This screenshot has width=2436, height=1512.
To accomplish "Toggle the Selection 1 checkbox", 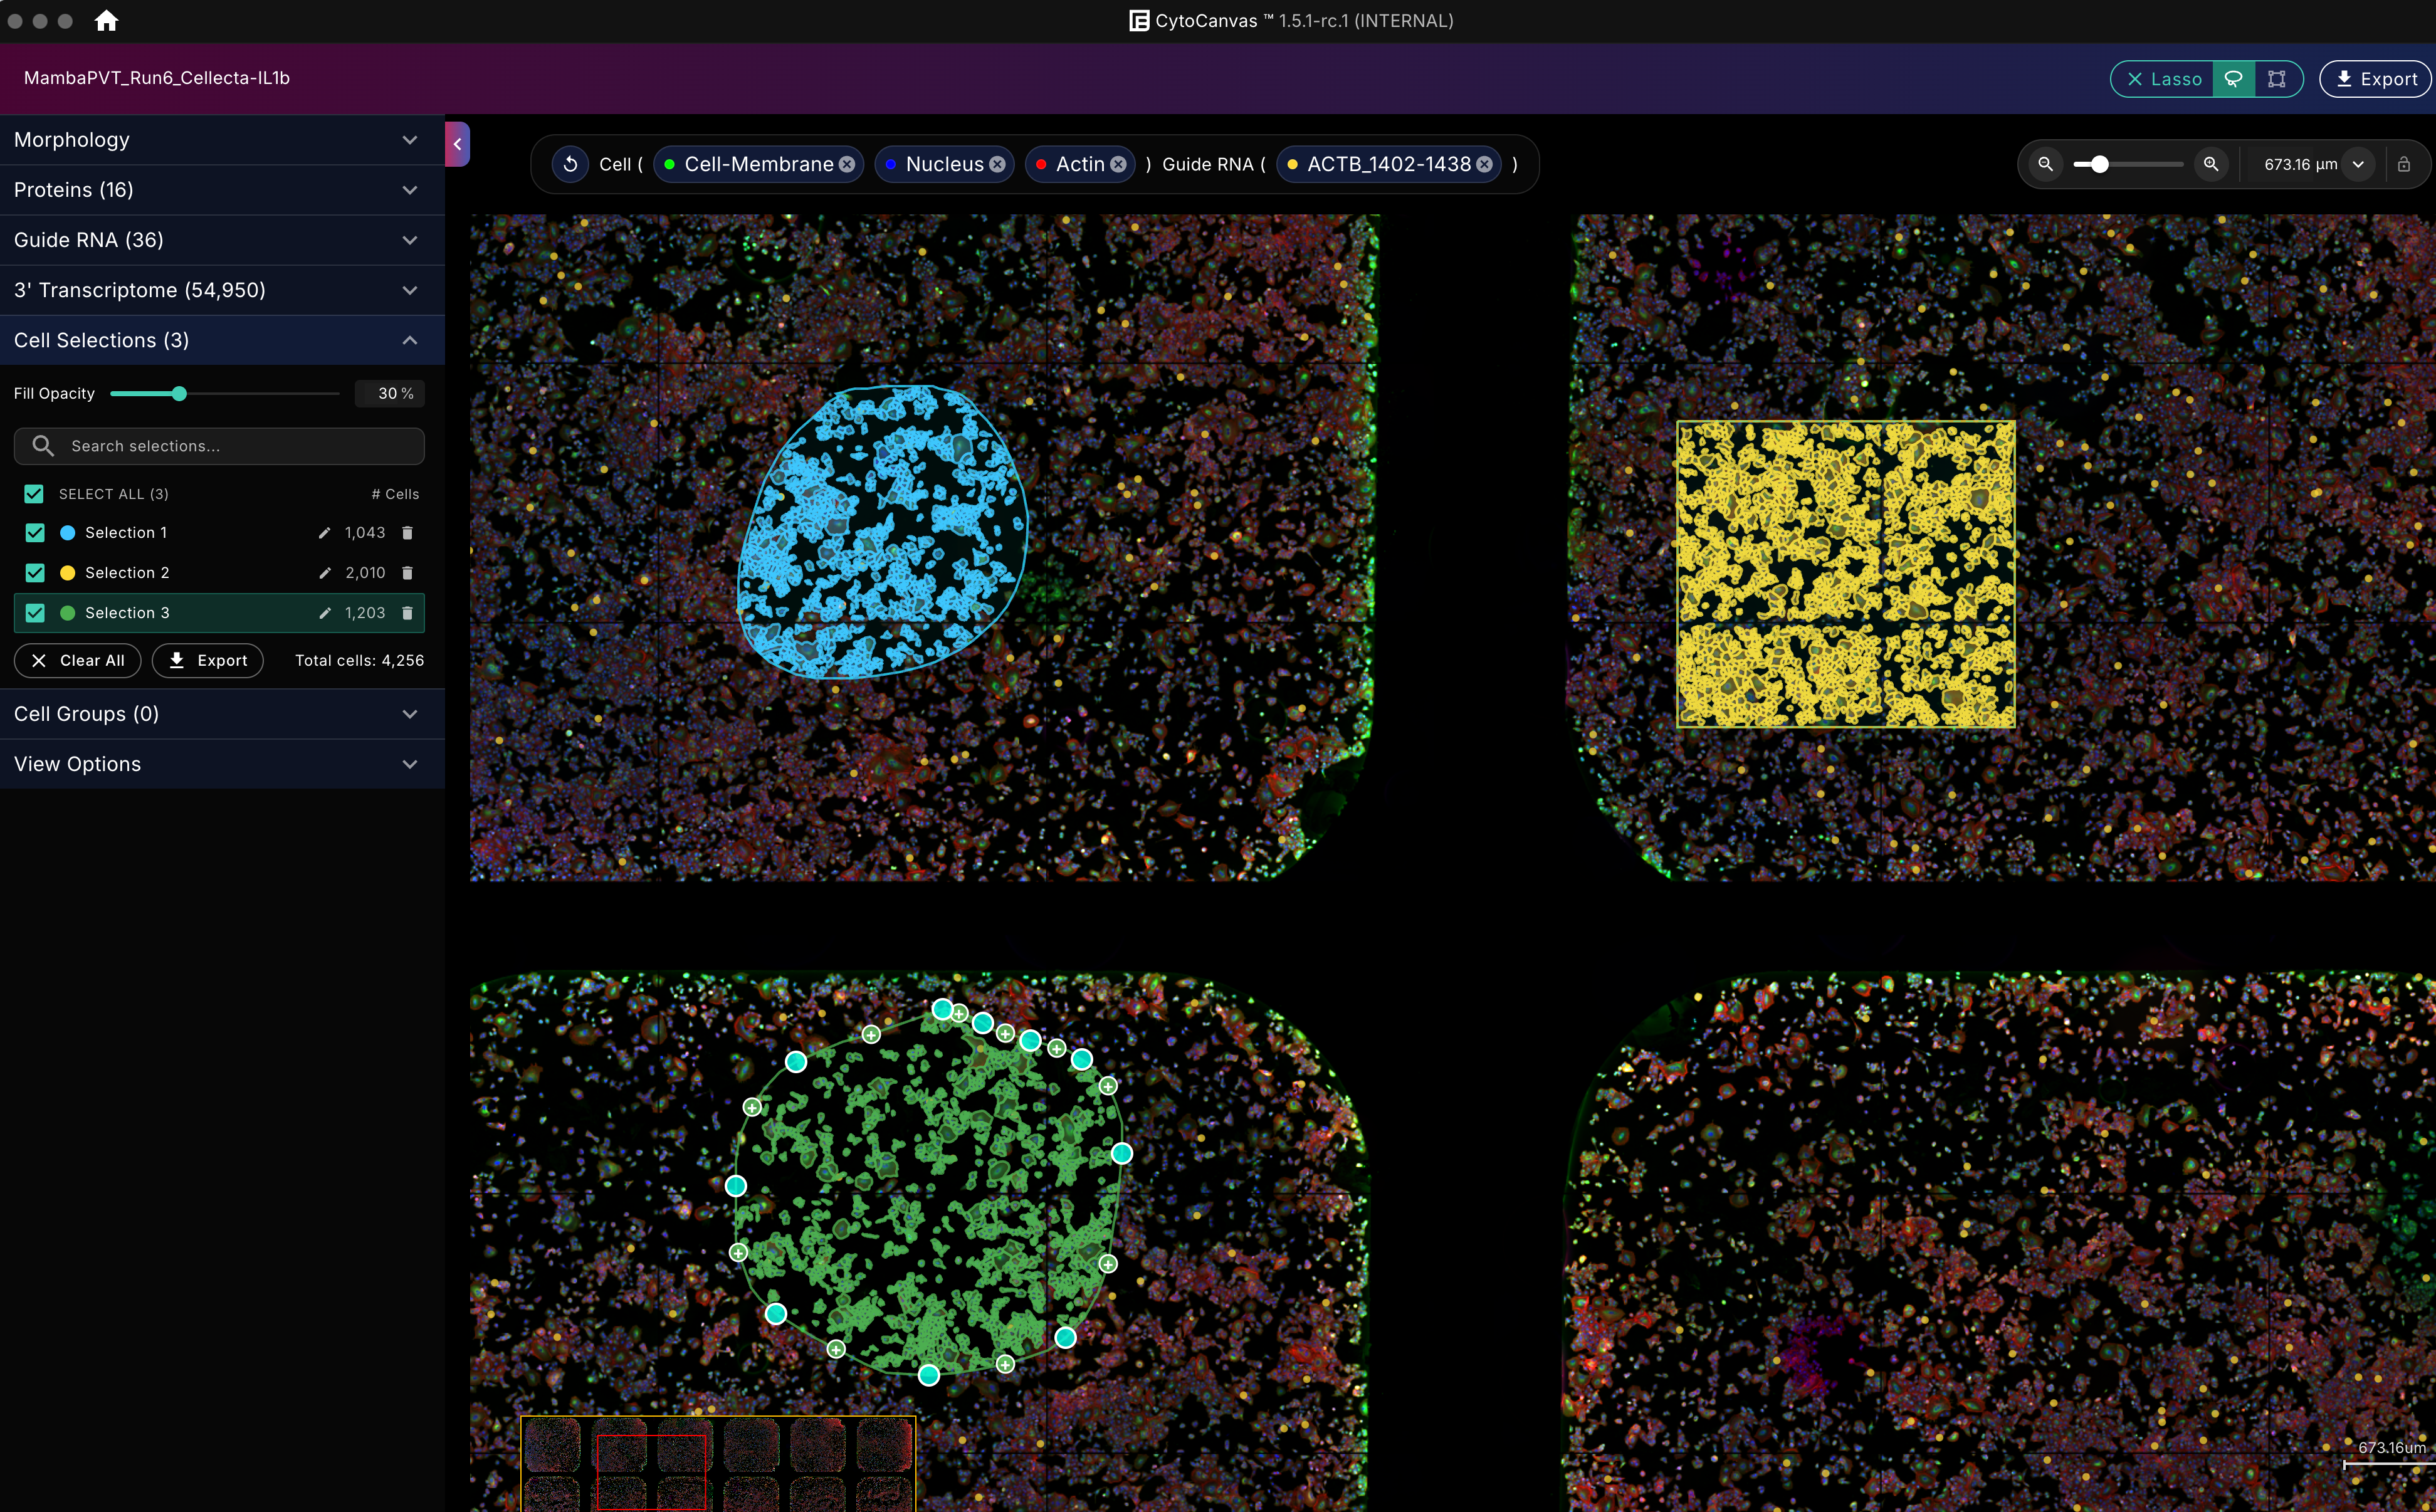I will coord(35,533).
